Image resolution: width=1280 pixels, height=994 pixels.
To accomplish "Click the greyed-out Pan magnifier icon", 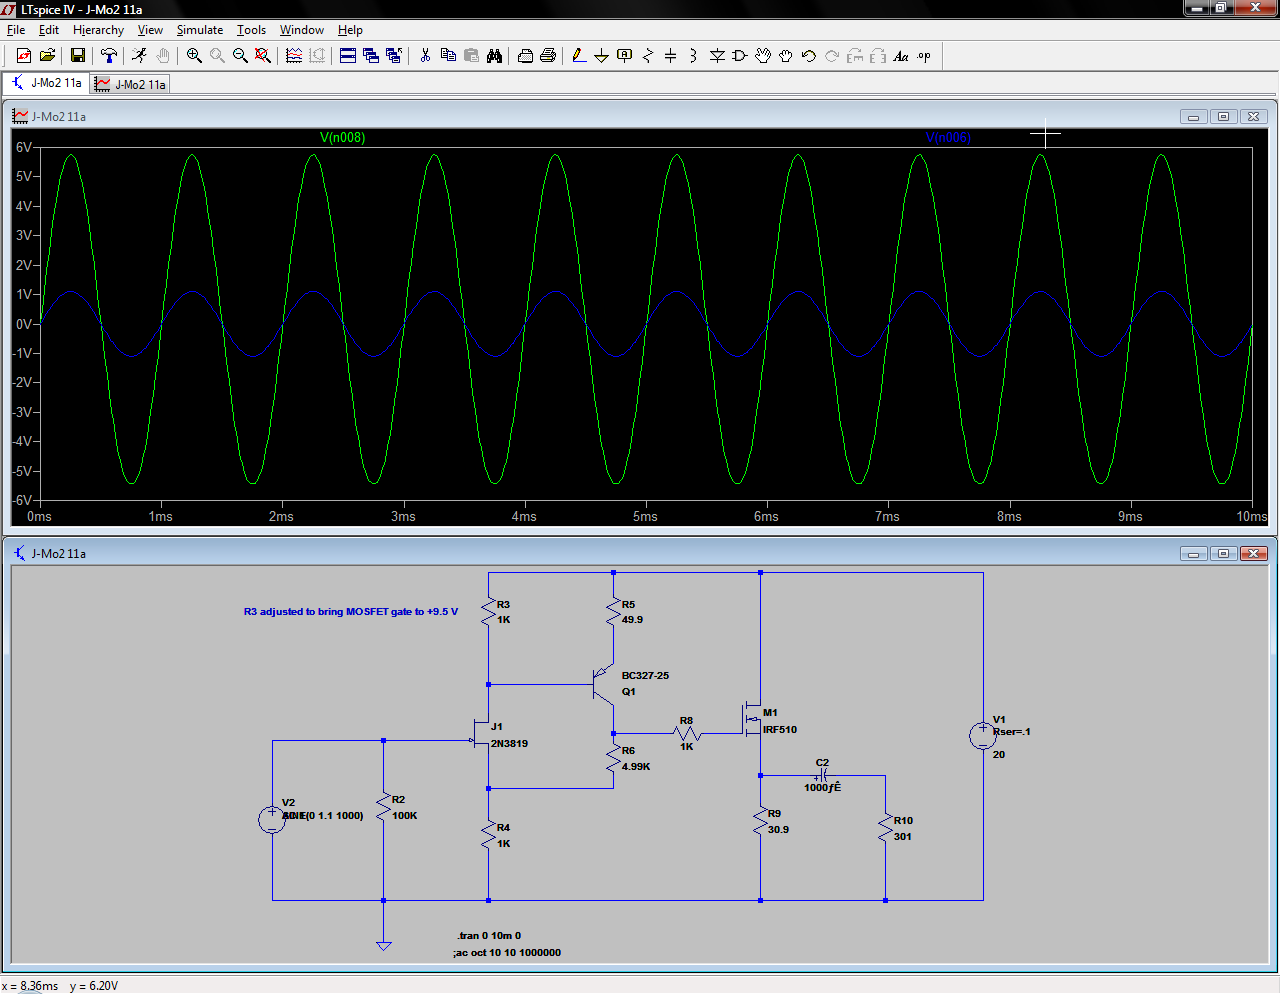I will [217, 56].
